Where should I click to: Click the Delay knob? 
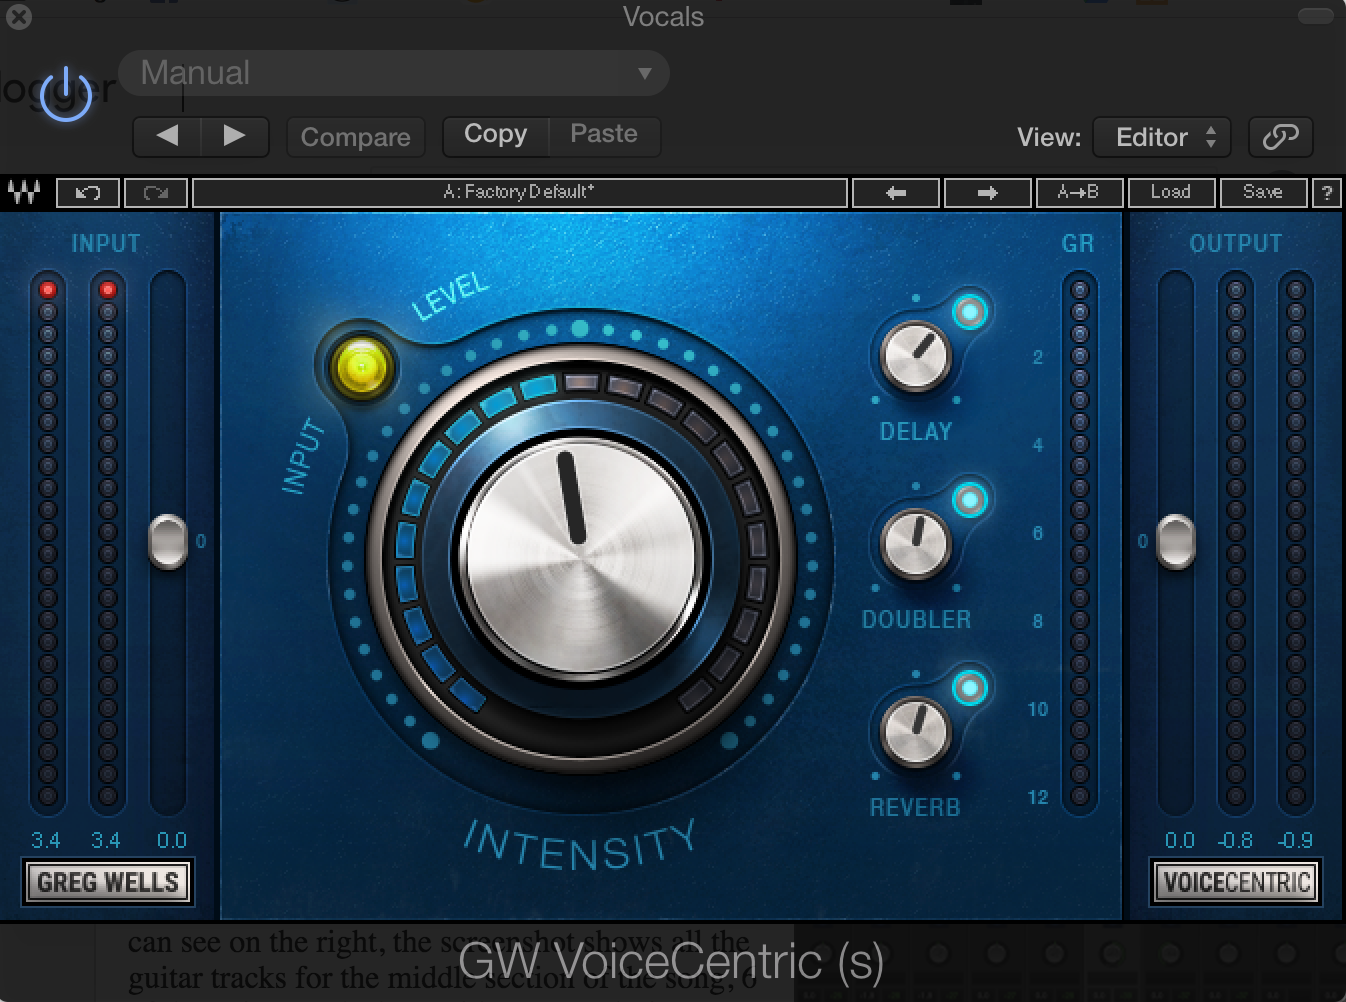pyautogui.click(x=915, y=356)
